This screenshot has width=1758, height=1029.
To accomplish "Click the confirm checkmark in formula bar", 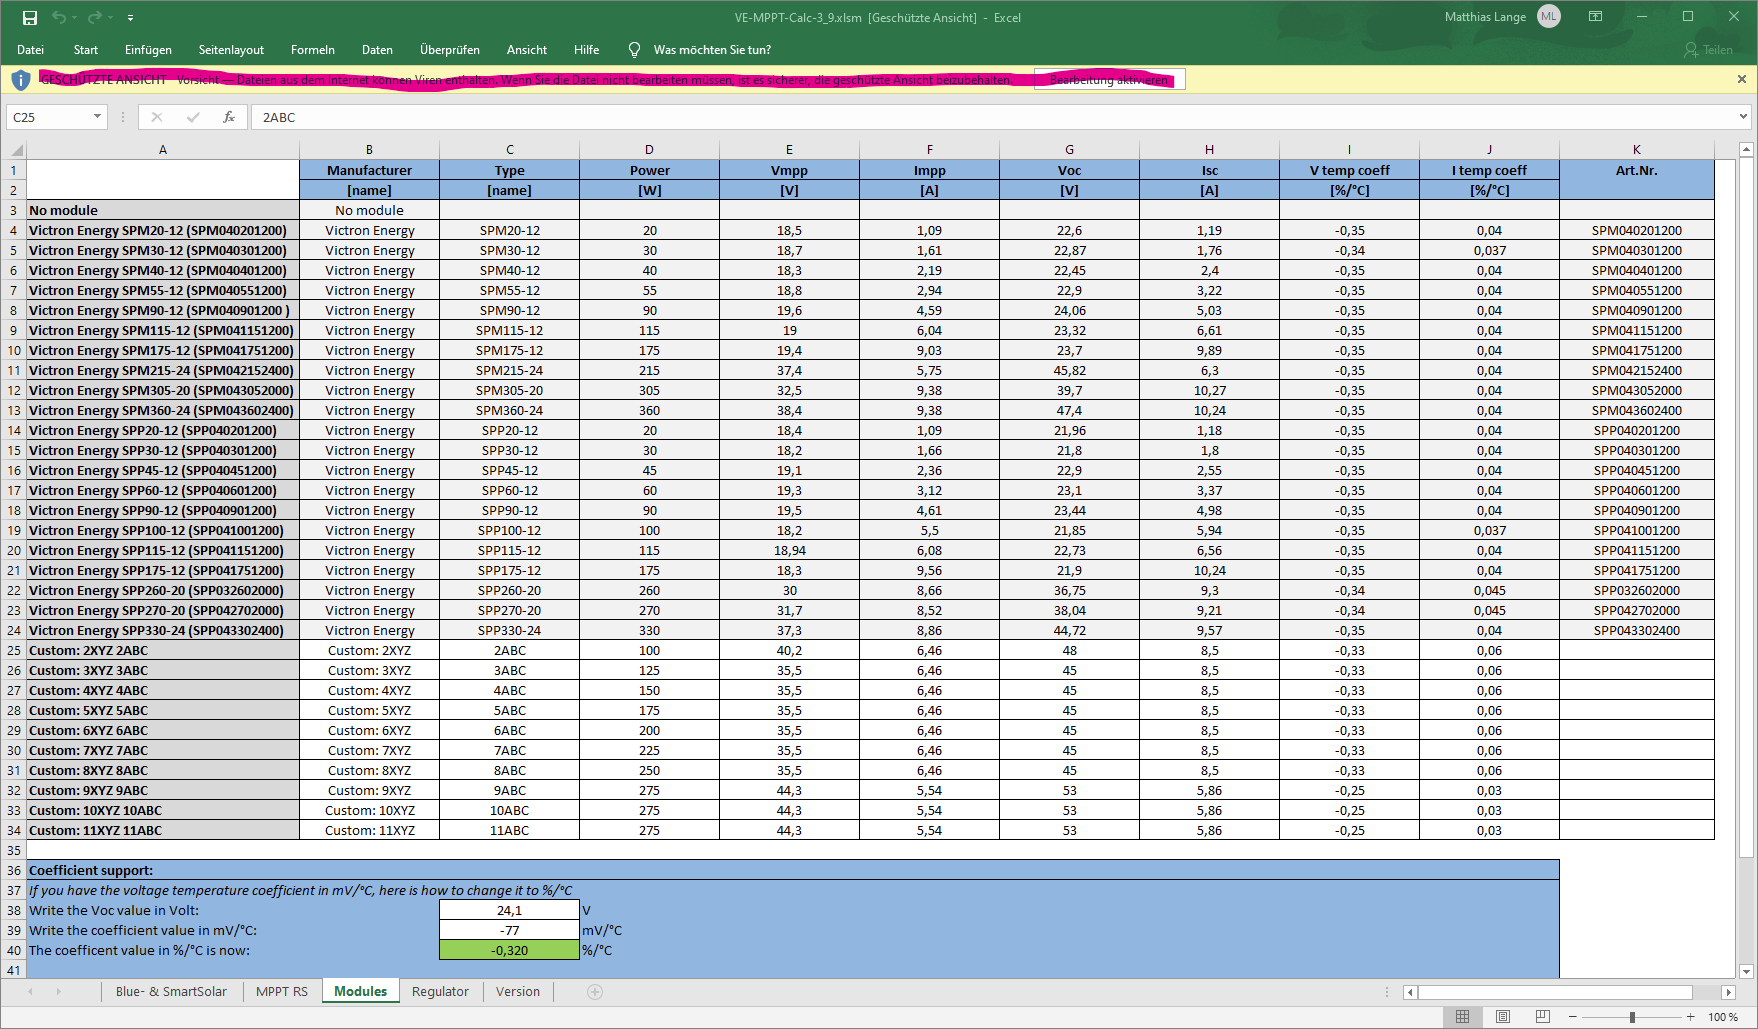I will 193,117.
